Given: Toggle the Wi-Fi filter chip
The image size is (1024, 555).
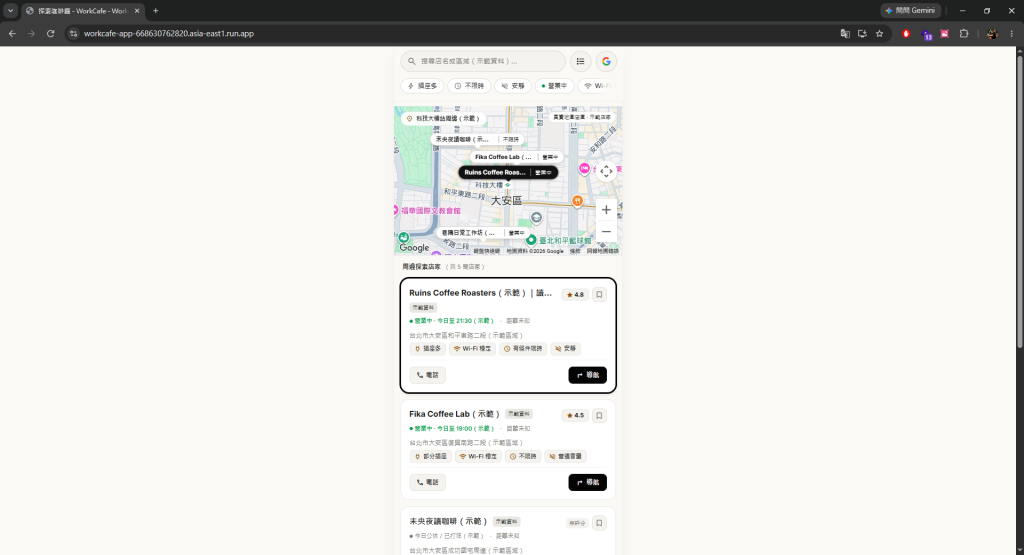Looking at the screenshot, I should click(598, 86).
